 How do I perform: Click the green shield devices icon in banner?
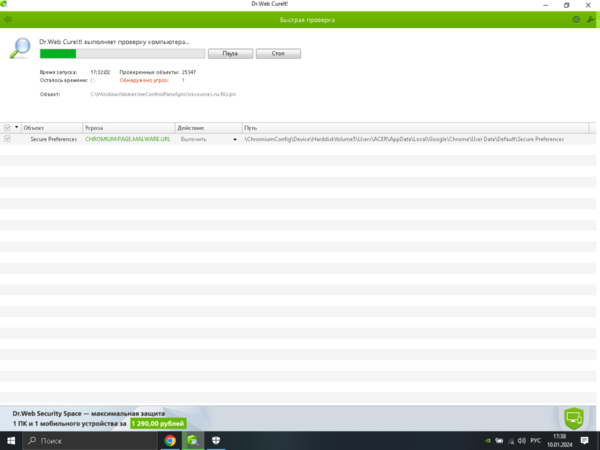tap(574, 418)
